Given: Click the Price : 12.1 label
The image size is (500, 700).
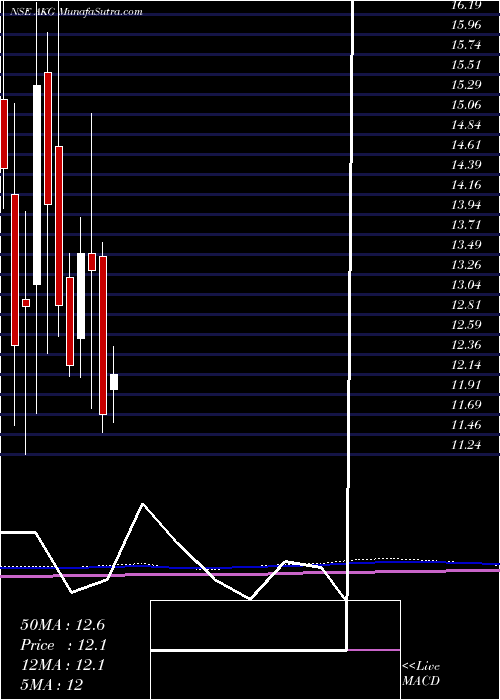Looking at the screenshot, I should tap(63, 645).
